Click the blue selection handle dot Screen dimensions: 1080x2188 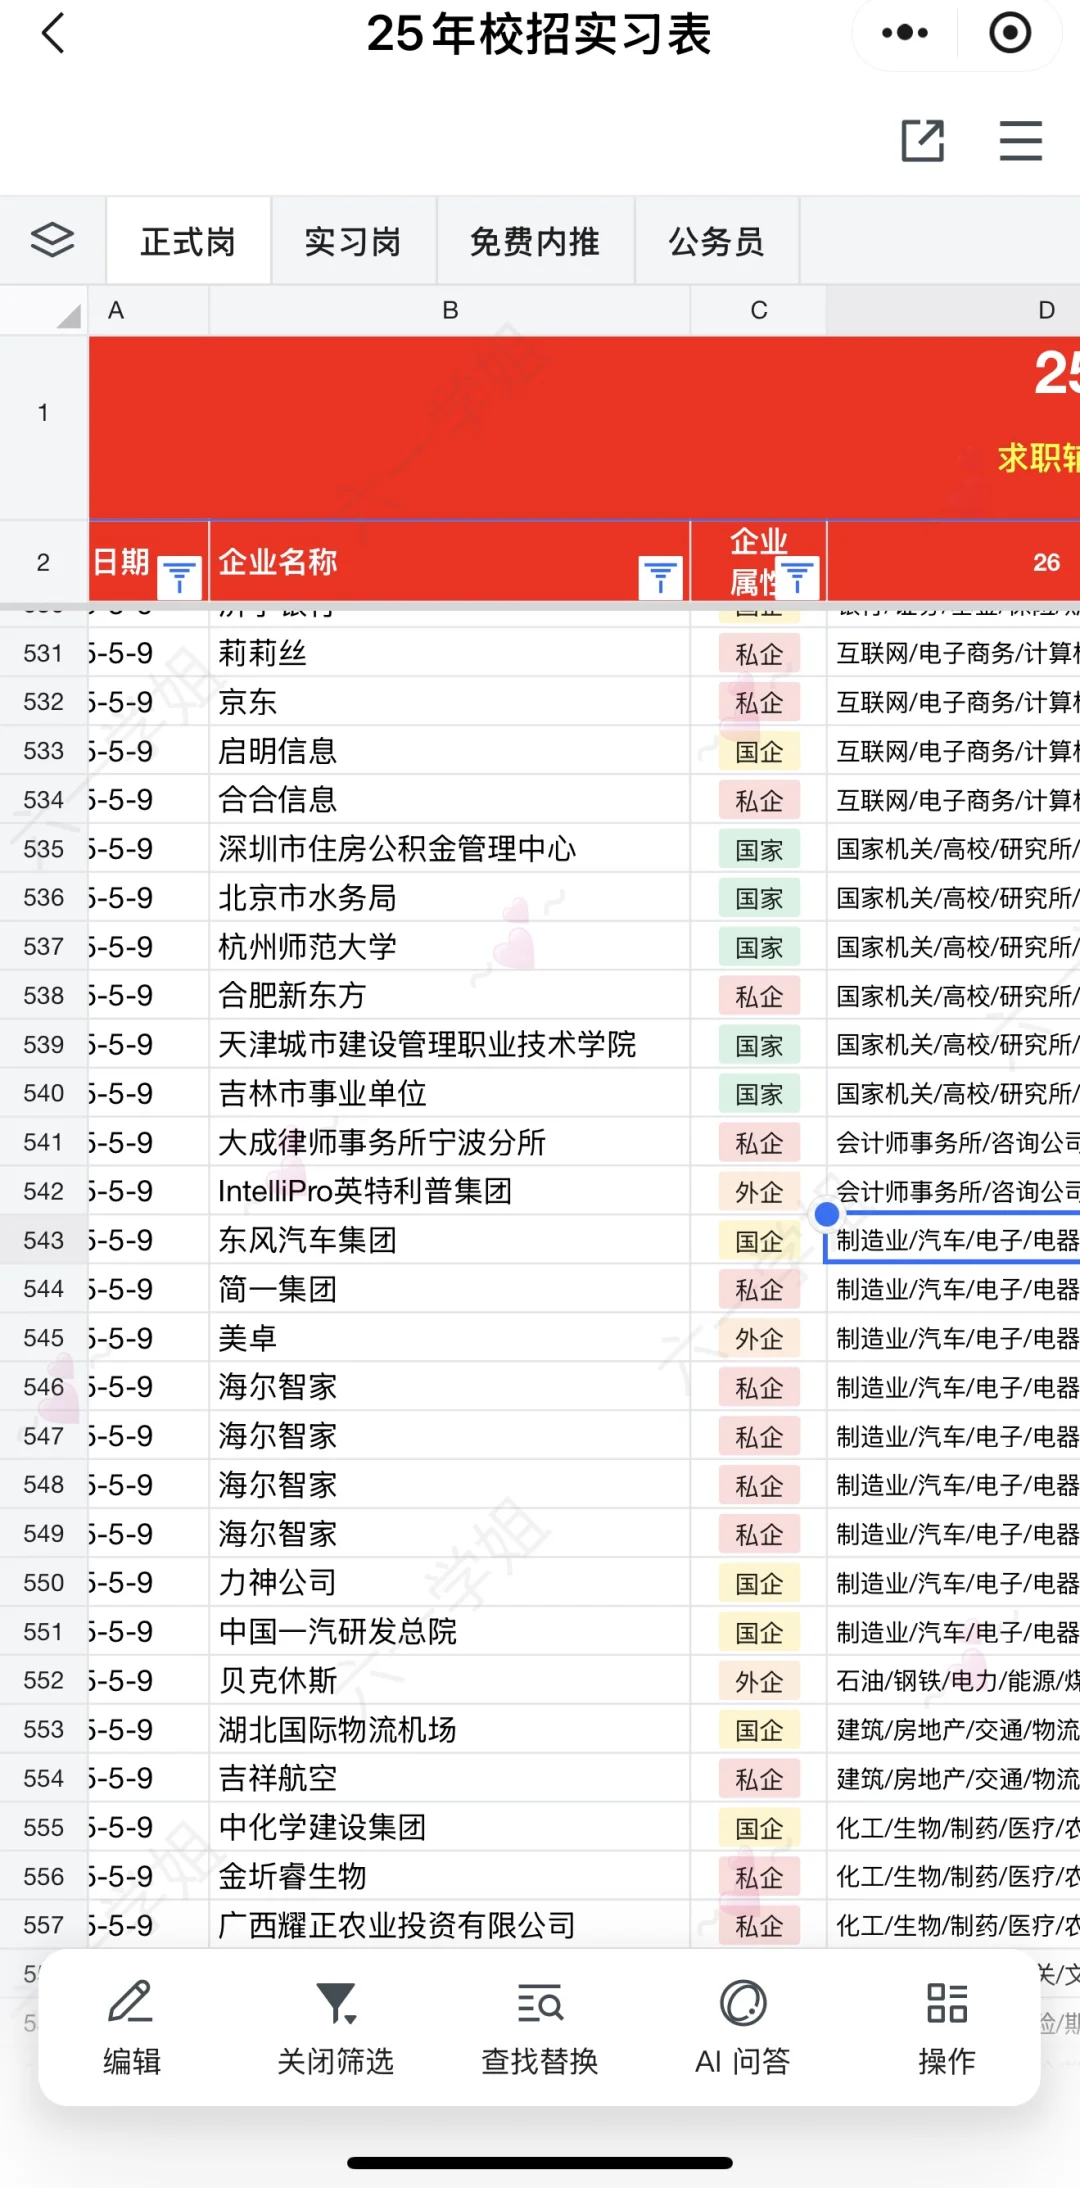coord(827,1215)
